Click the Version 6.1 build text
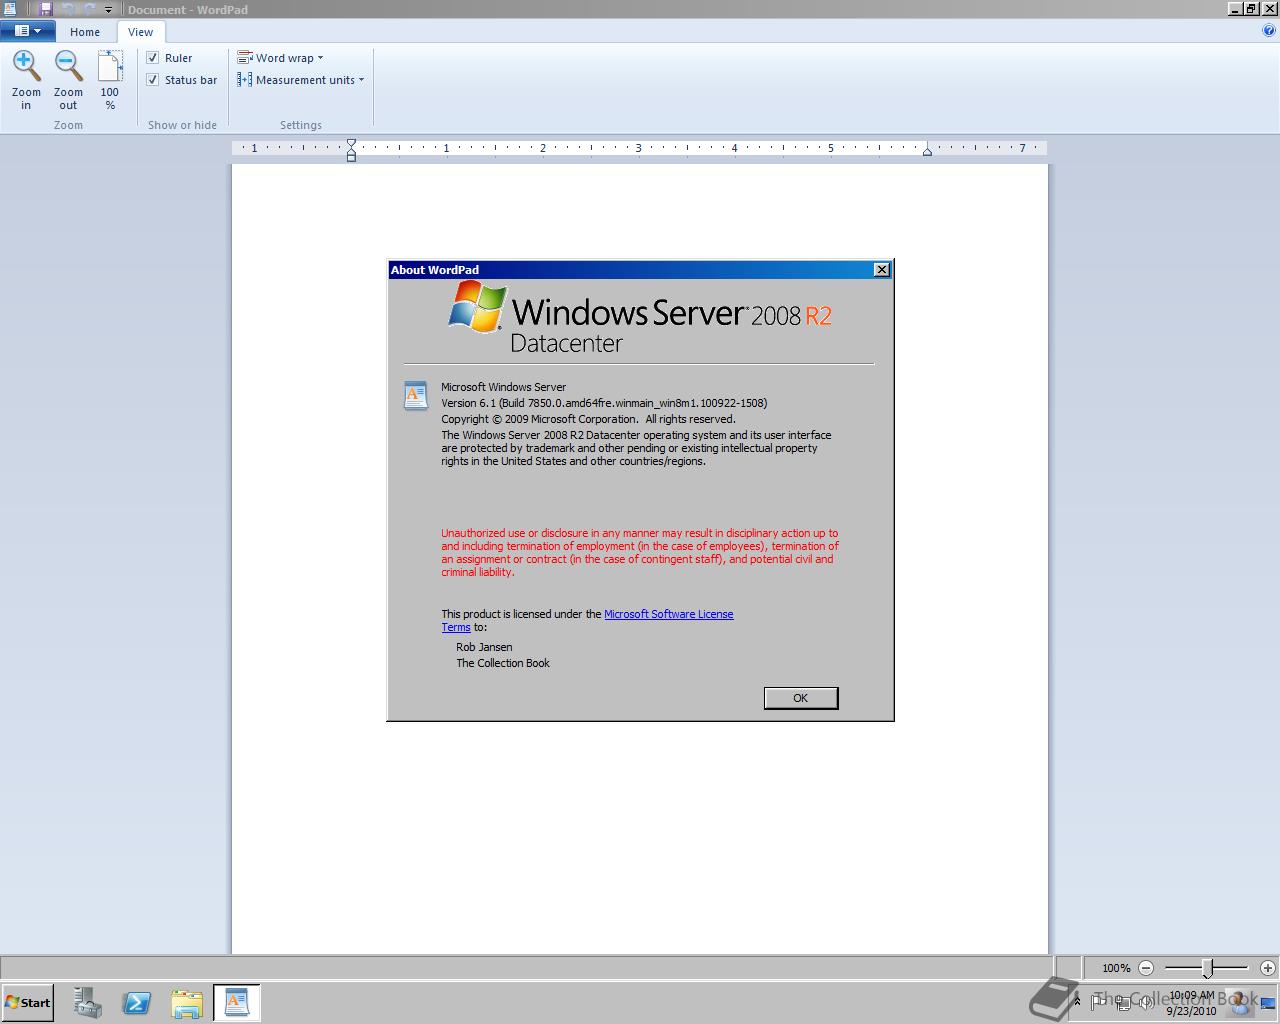The width and height of the screenshot is (1280, 1024). (604, 403)
